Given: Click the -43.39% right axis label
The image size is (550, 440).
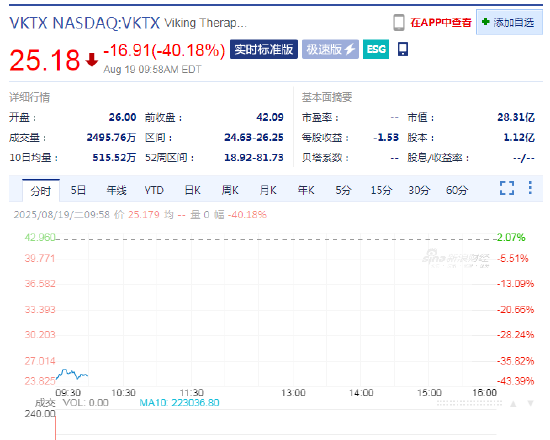Looking at the screenshot, I should 515,381.
